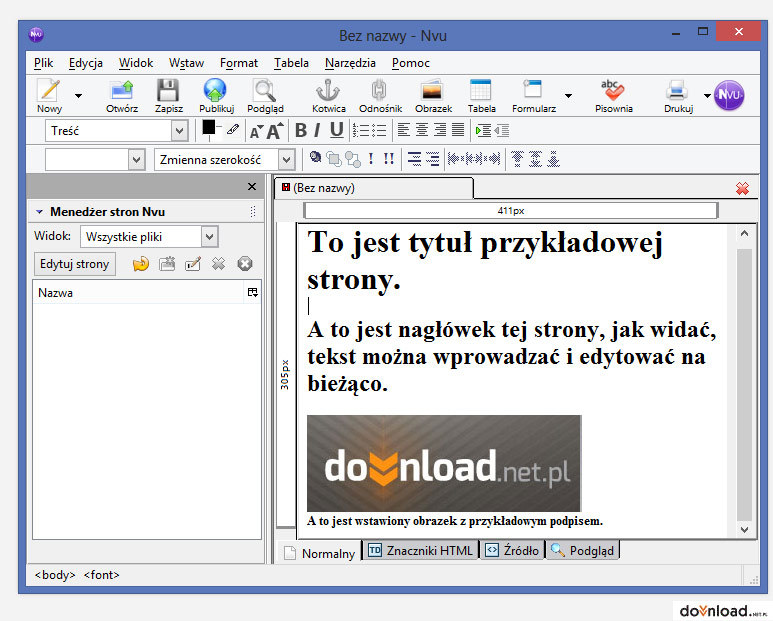Open the Plik menu
The image size is (773, 621).
pos(43,63)
